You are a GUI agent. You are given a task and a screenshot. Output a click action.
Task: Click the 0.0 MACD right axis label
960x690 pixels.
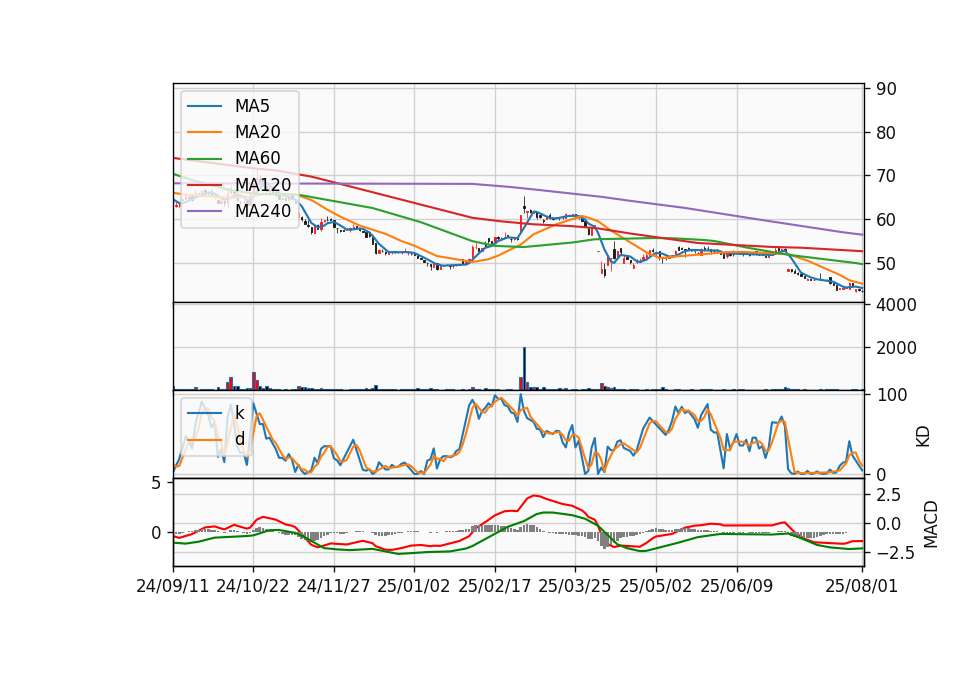tap(888, 524)
